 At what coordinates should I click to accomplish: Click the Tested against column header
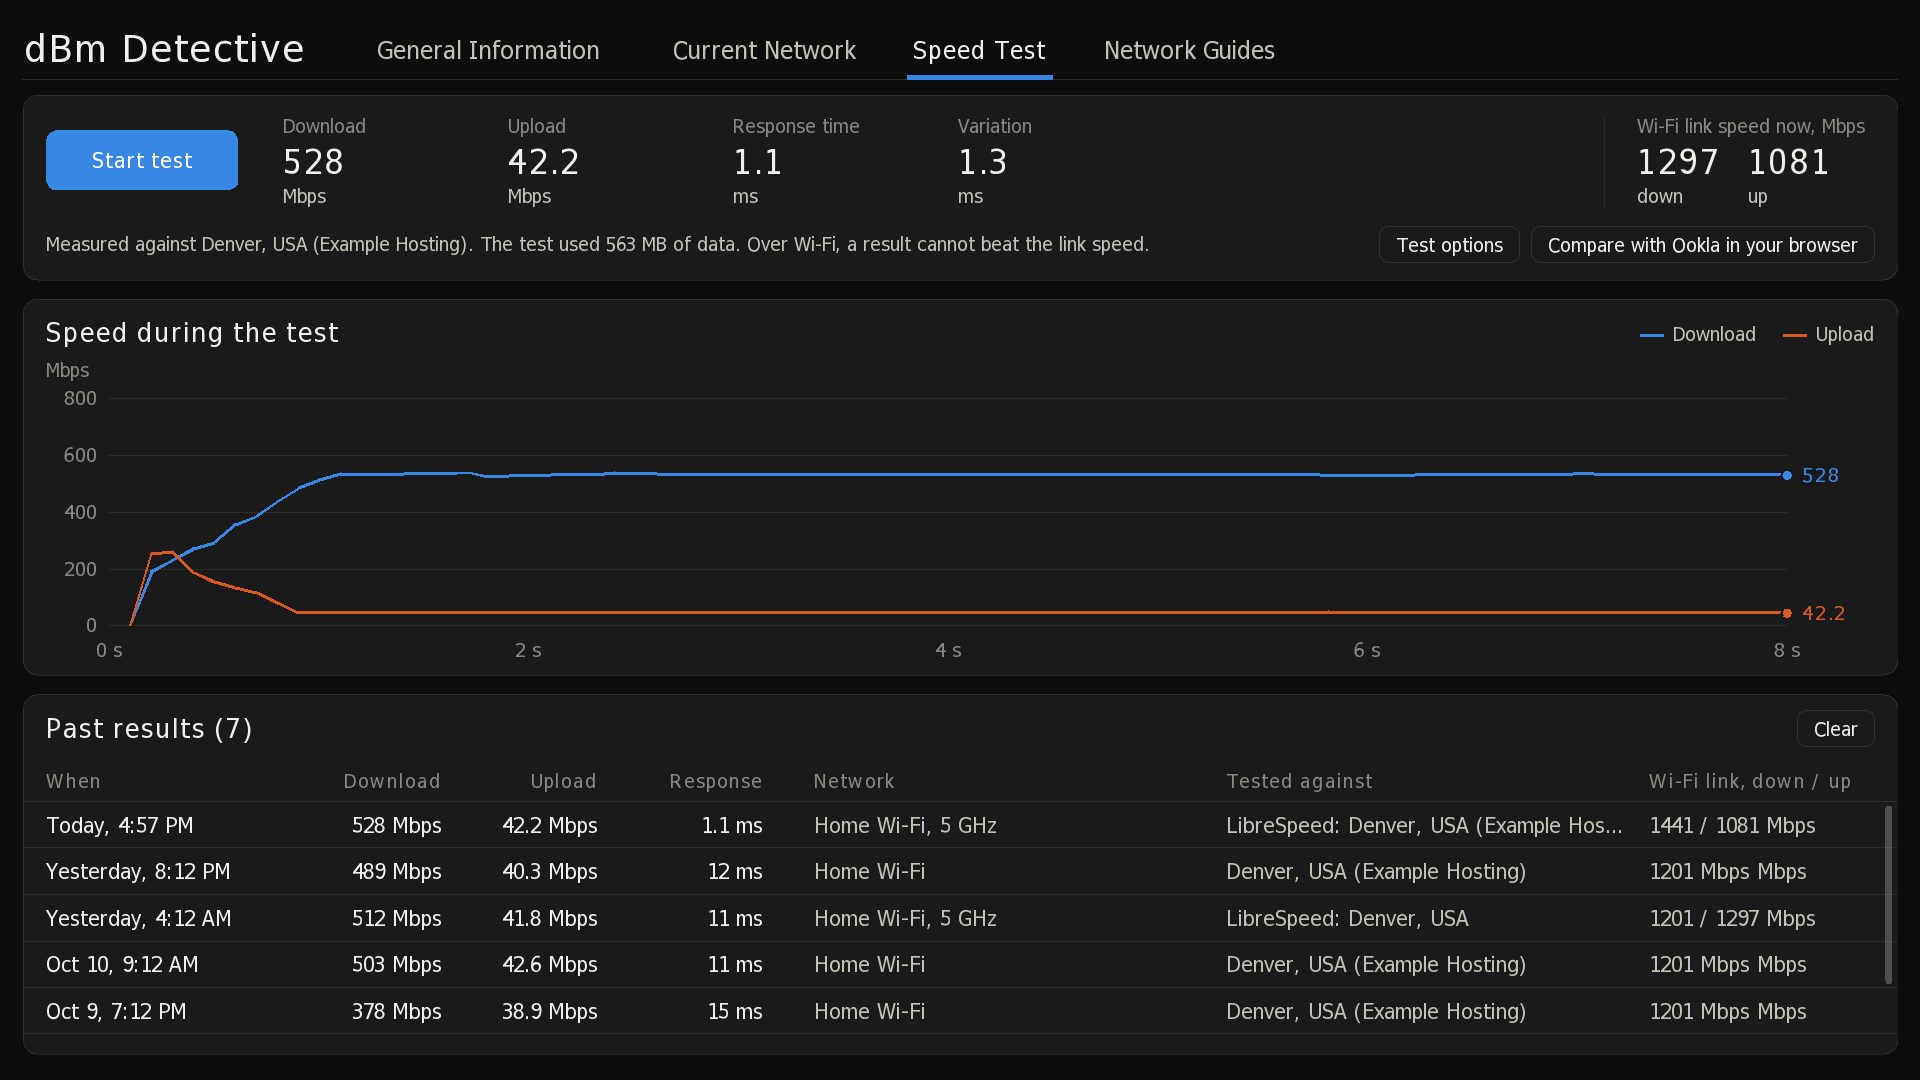(1299, 781)
